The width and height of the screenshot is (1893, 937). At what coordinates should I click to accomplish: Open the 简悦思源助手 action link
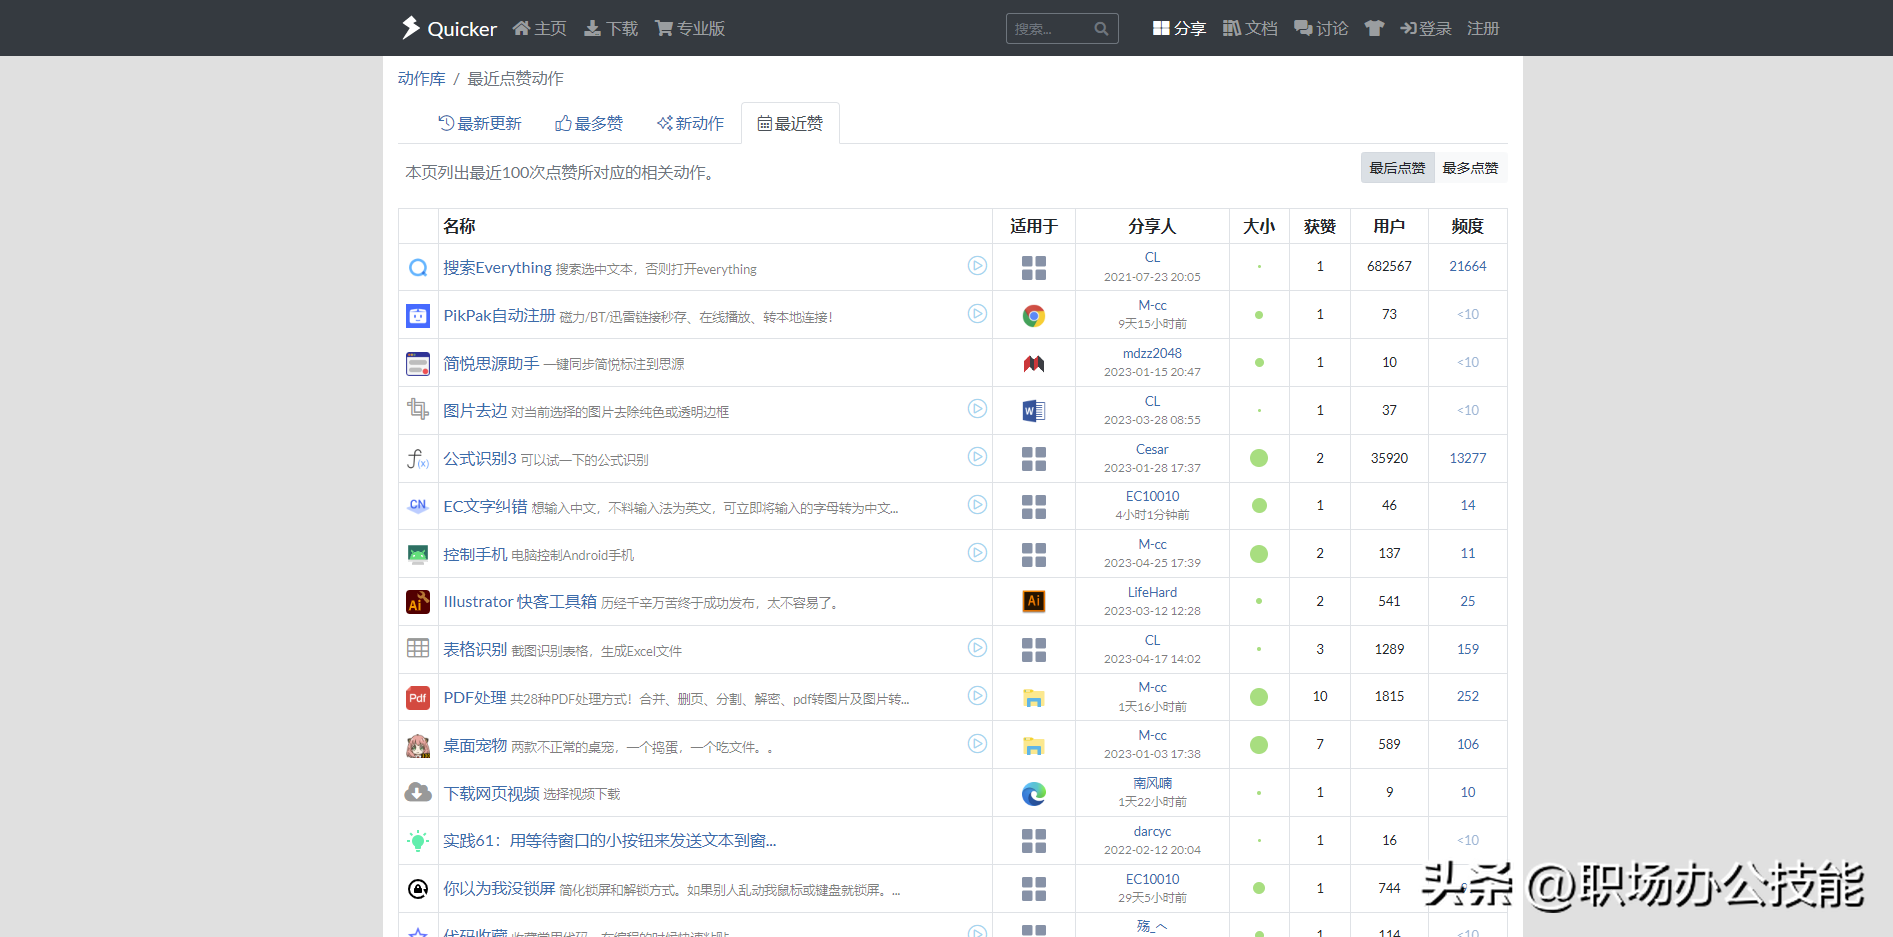(491, 363)
